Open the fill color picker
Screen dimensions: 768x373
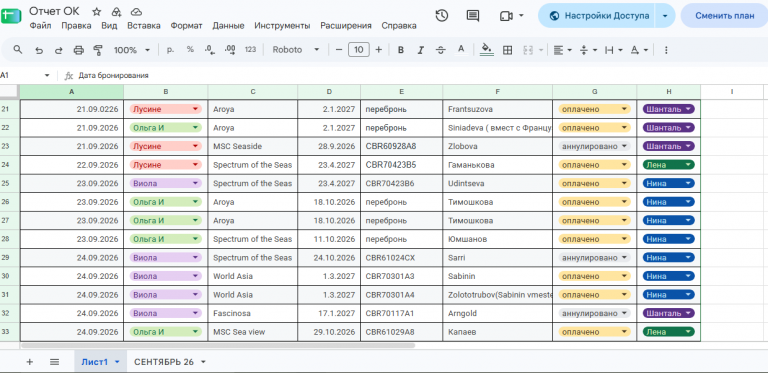[486, 50]
